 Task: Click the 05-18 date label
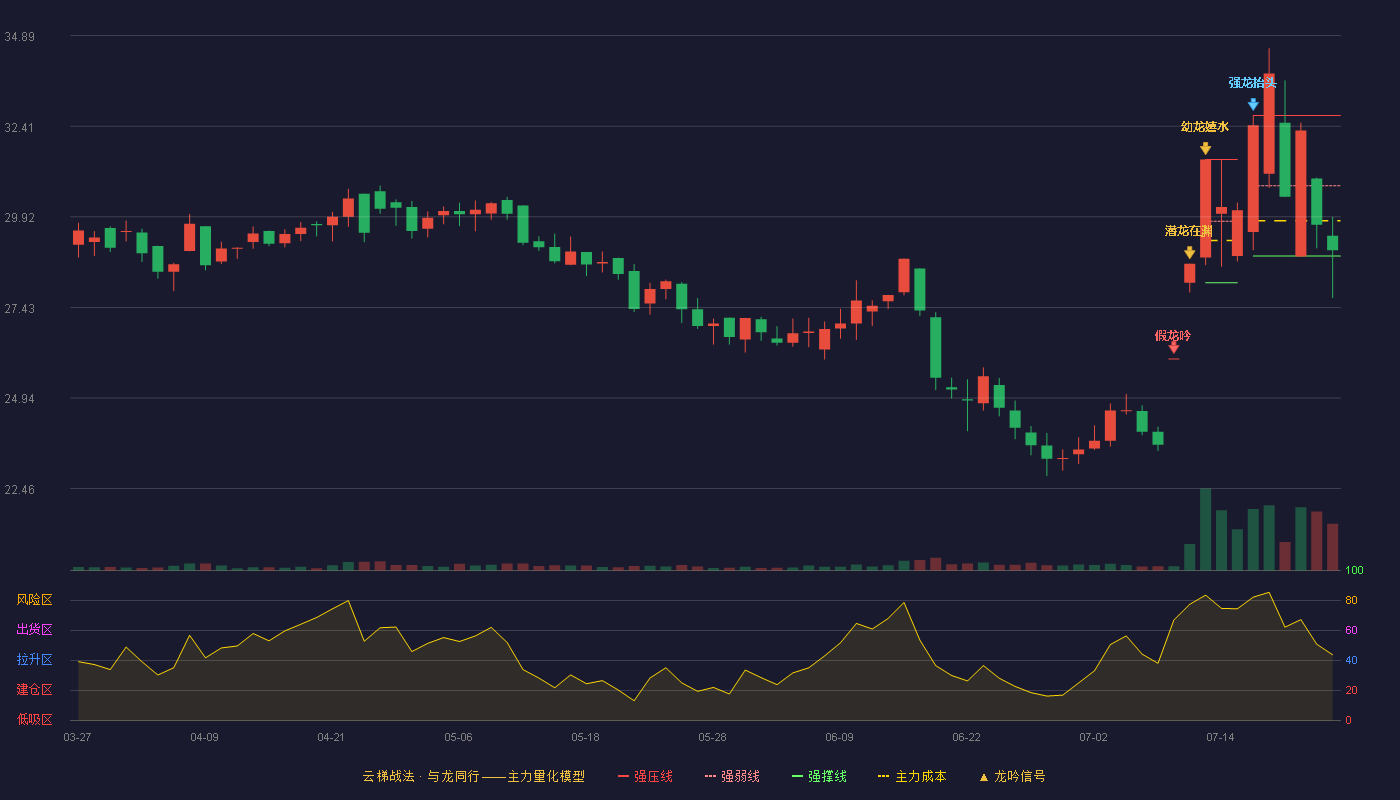click(x=585, y=737)
